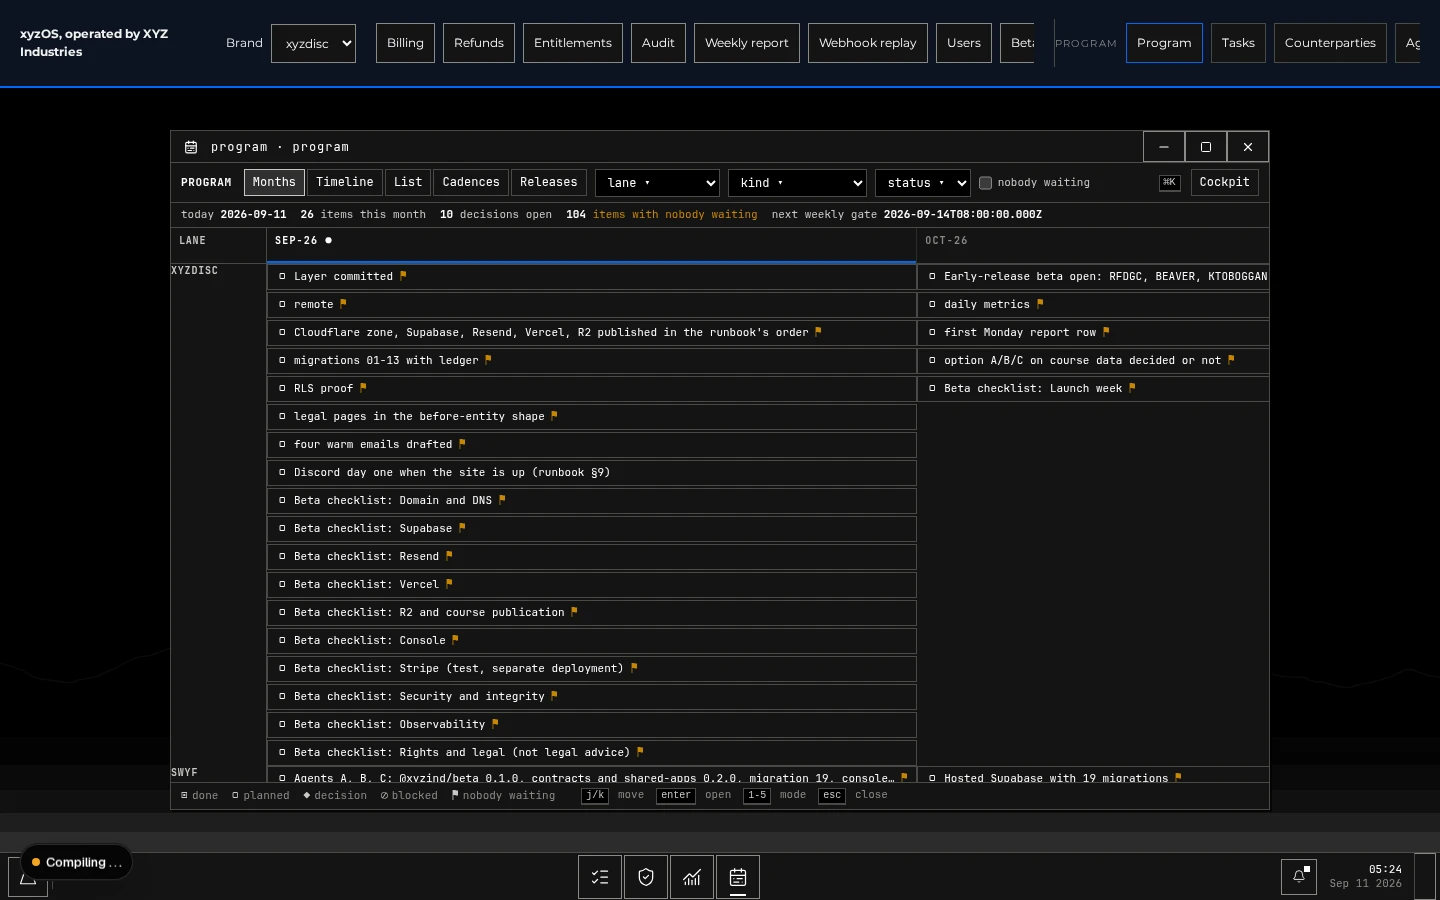
Task: Open the Audit page
Action: (x=658, y=43)
